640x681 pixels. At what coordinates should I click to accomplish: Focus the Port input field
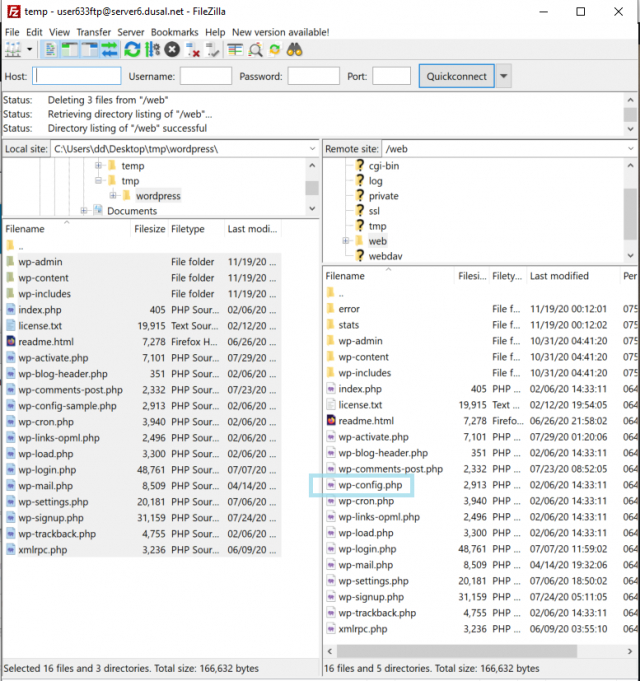391,76
